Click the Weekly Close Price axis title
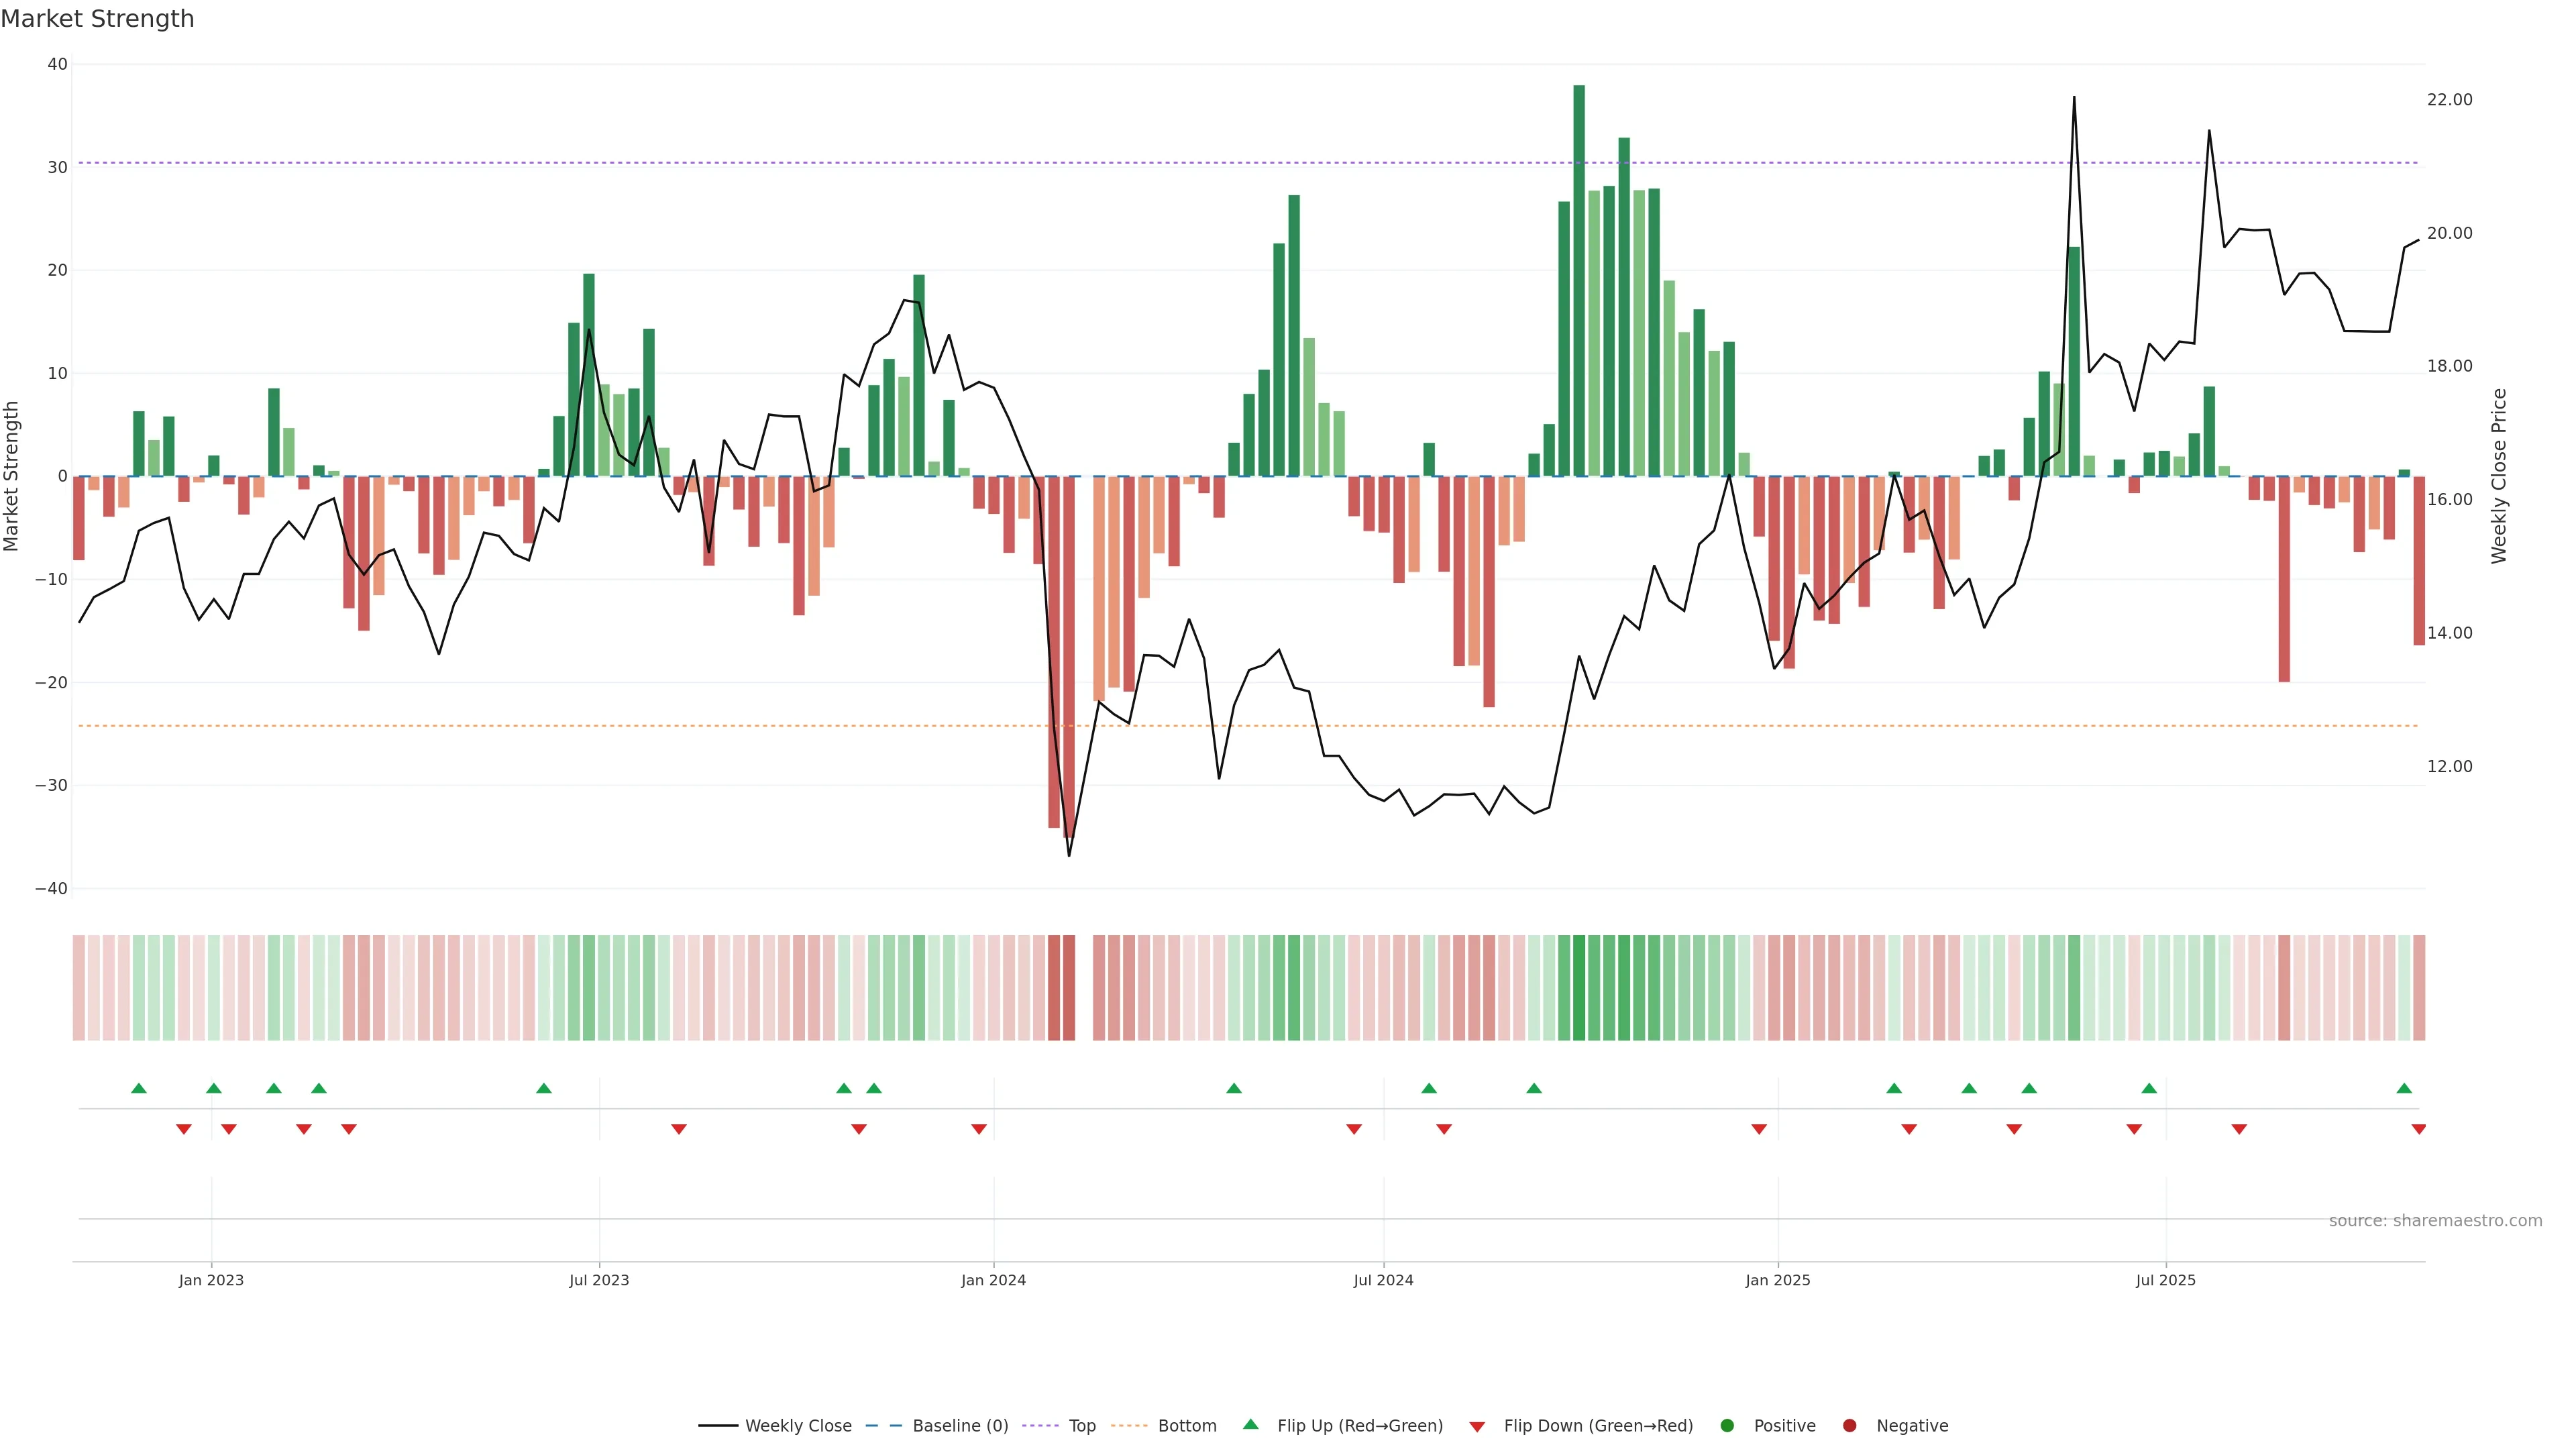2576x1449 pixels. coord(2499,476)
